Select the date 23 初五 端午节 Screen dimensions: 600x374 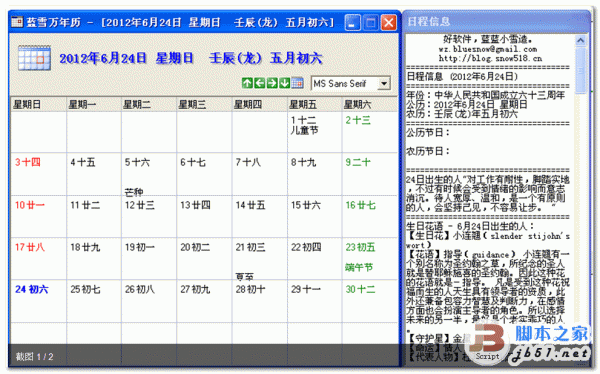pyautogui.click(x=370, y=259)
